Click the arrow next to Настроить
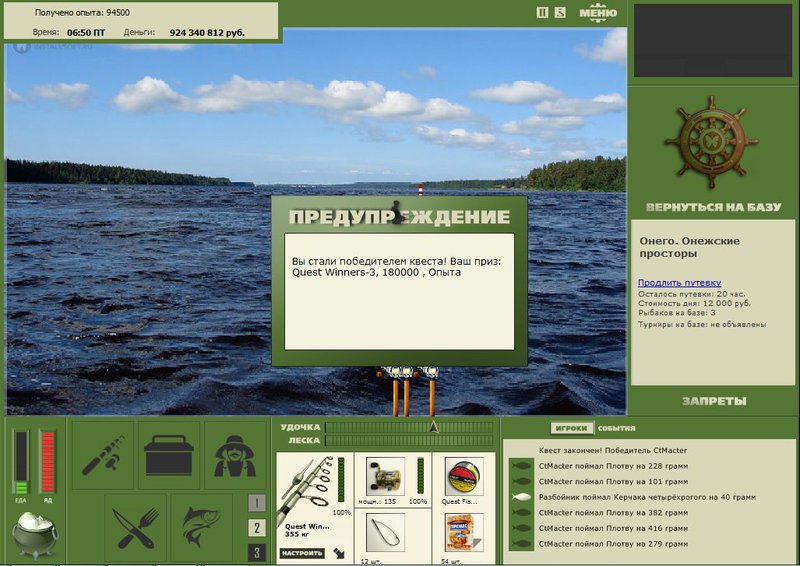 (339, 553)
